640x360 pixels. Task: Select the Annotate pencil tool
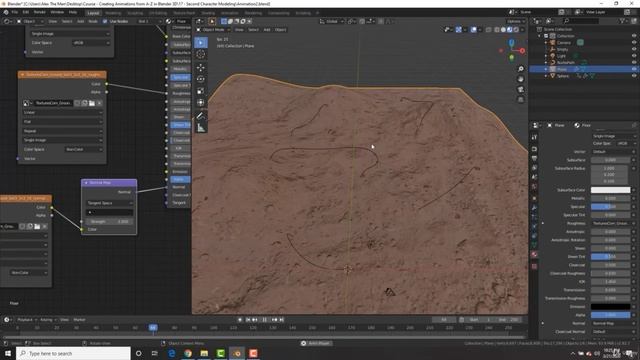click(200, 116)
